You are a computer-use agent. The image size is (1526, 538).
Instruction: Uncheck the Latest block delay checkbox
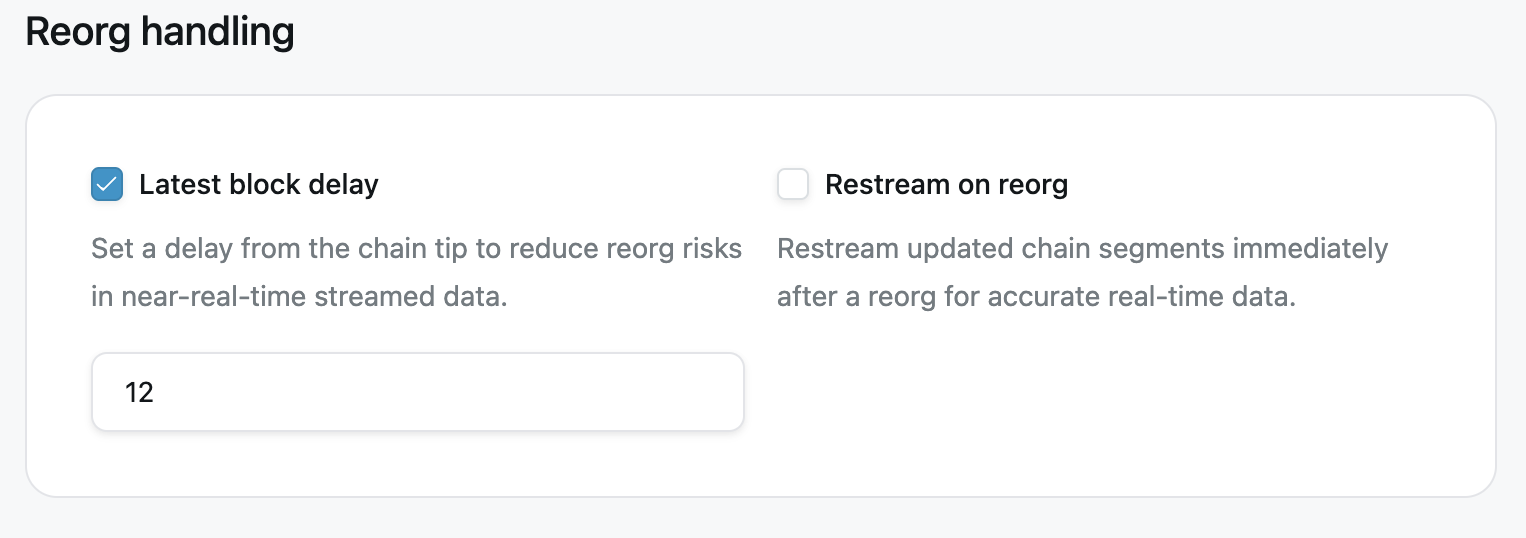pyautogui.click(x=107, y=184)
